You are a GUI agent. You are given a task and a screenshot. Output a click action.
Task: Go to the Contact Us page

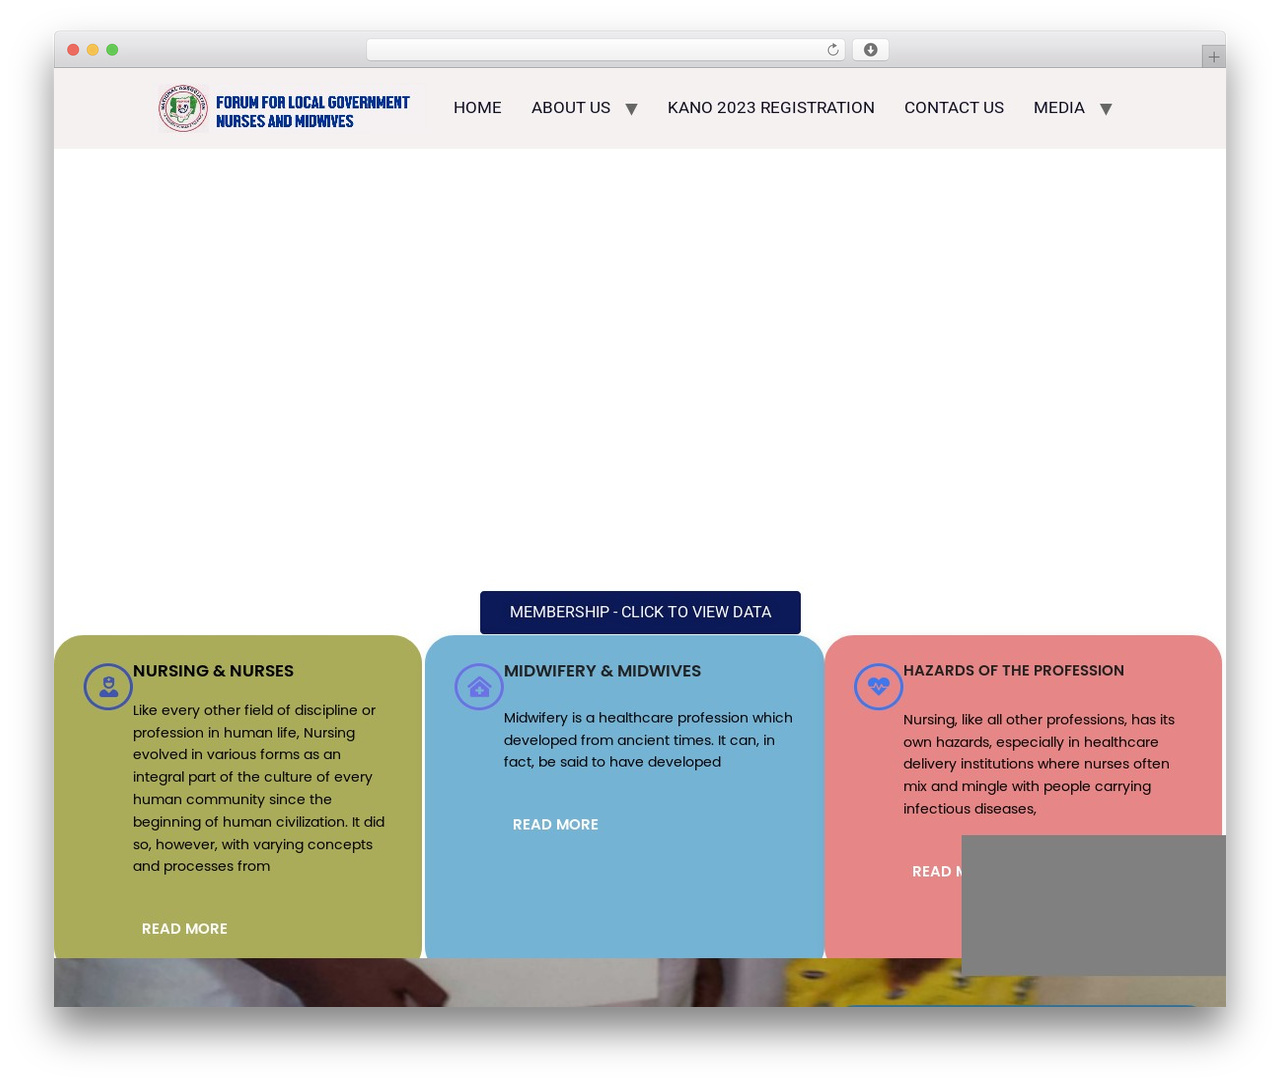[954, 108]
